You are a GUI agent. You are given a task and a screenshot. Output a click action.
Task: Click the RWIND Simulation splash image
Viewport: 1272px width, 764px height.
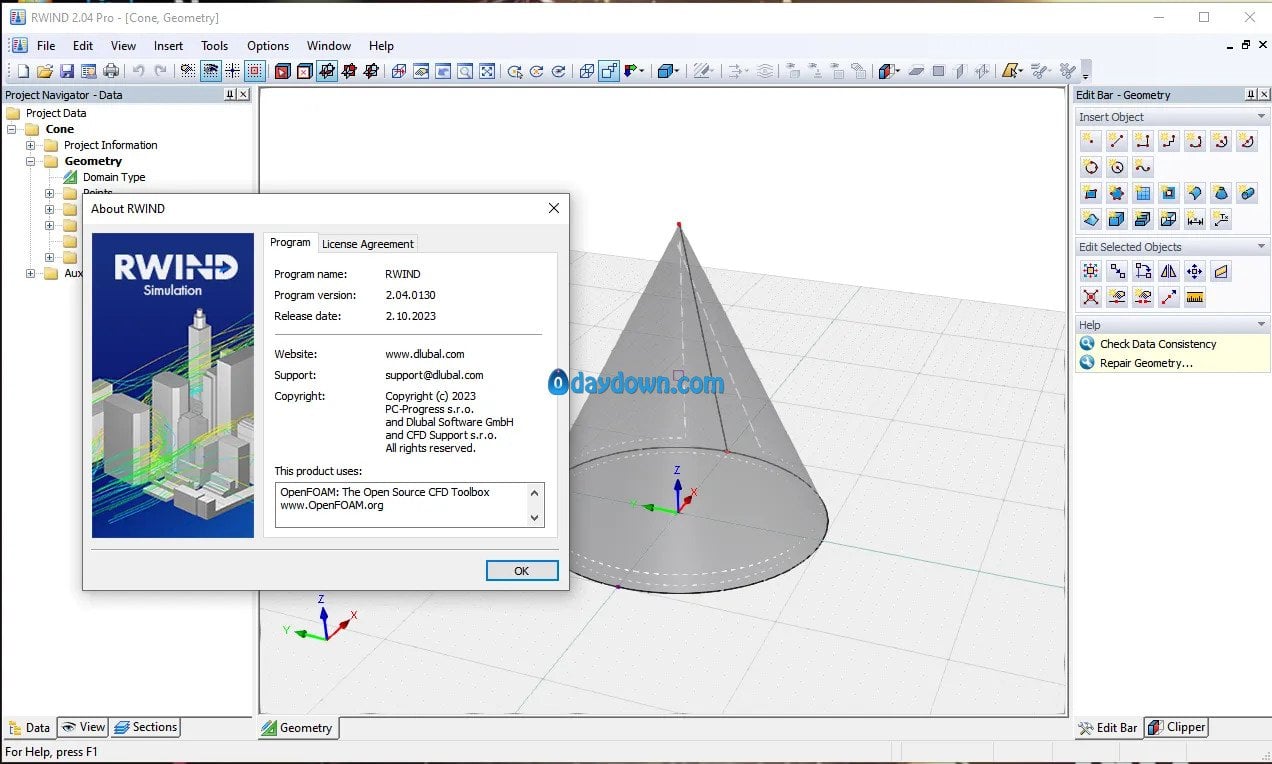(173, 385)
